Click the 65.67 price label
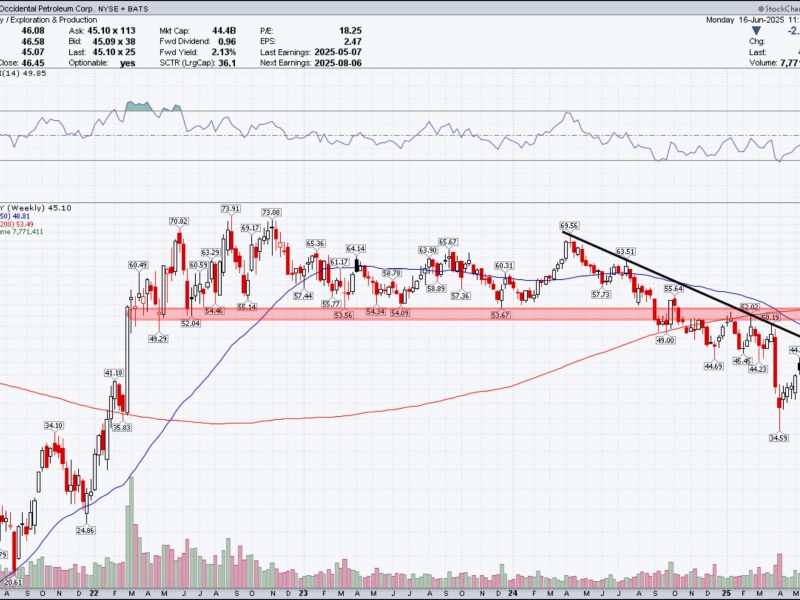The image size is (800, 600). [447, 242]
